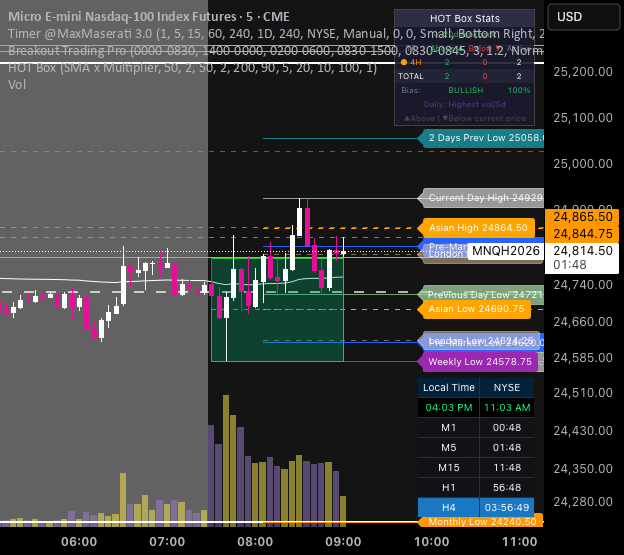Click the orange 24,865.50 price label

coord(583,217)
